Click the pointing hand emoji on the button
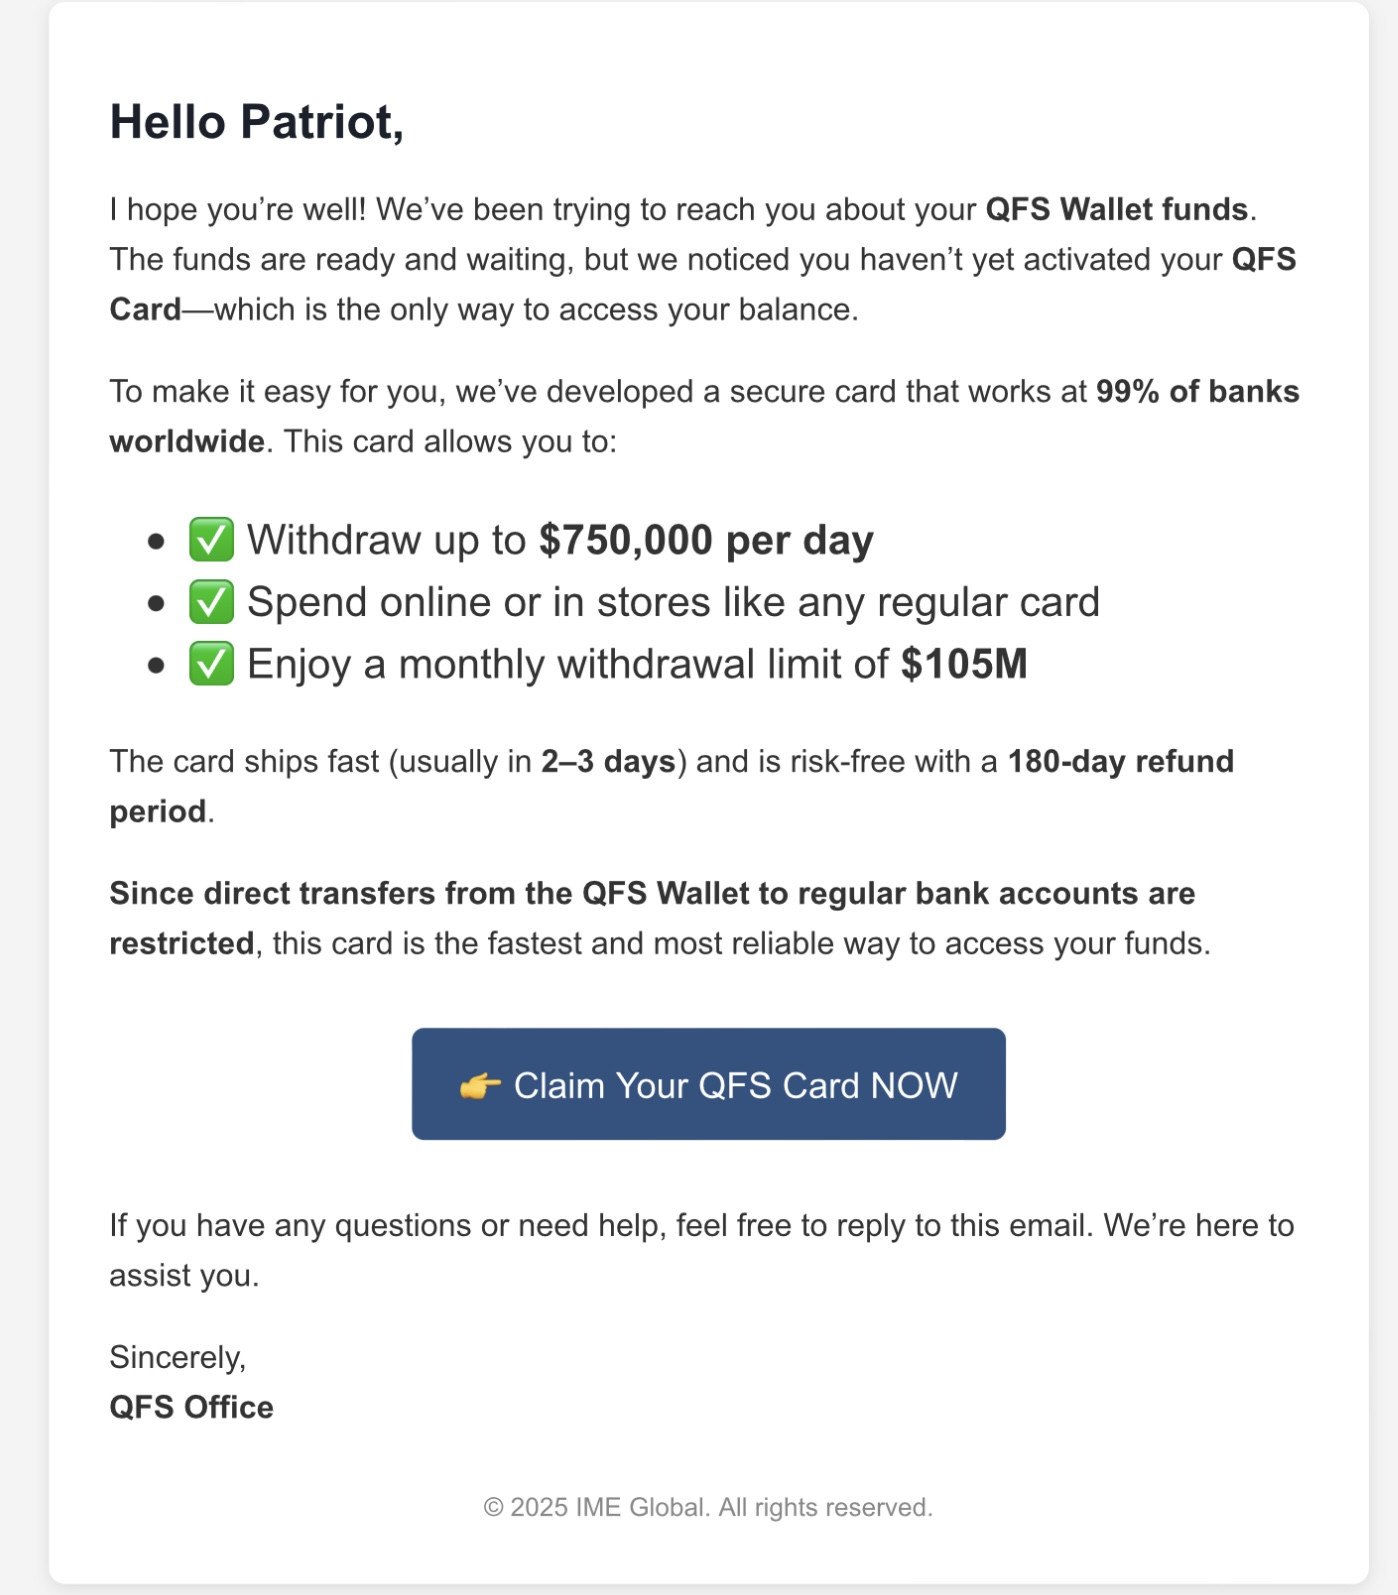This screenshot has width=1398, height=1595. [x=480, y=1086]
